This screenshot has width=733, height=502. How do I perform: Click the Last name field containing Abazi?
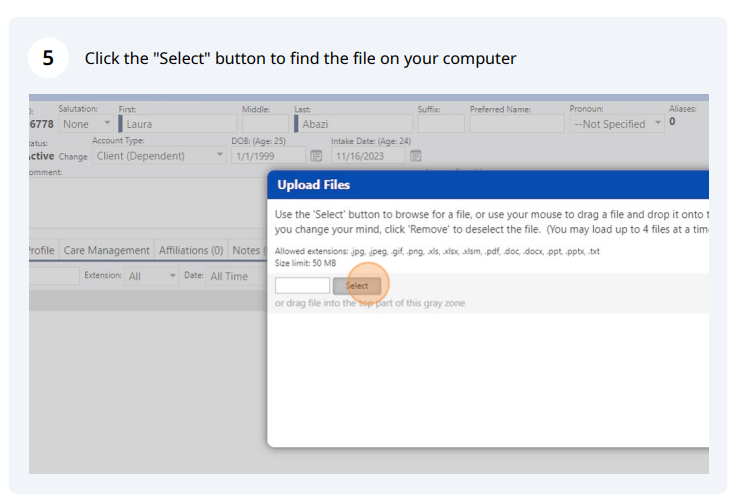click(353, 124)
